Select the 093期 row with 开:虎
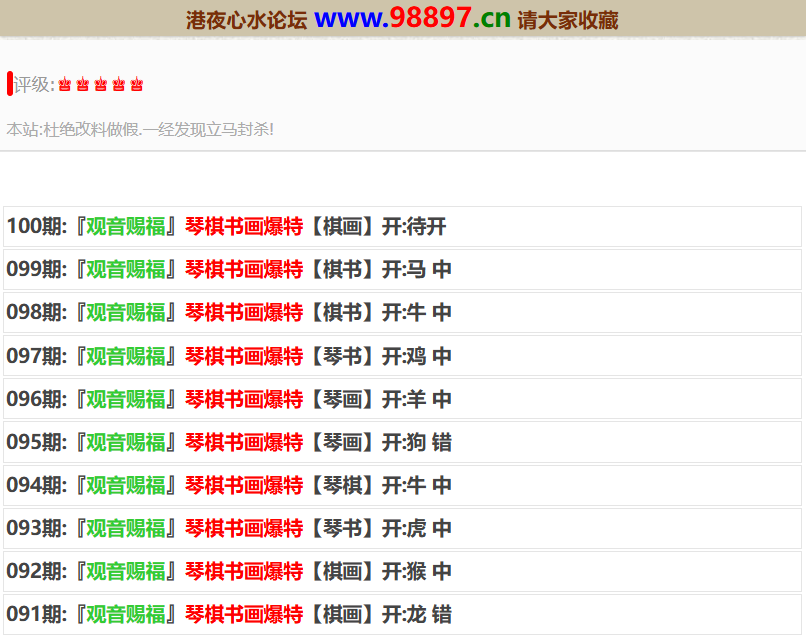 [402, 528]
